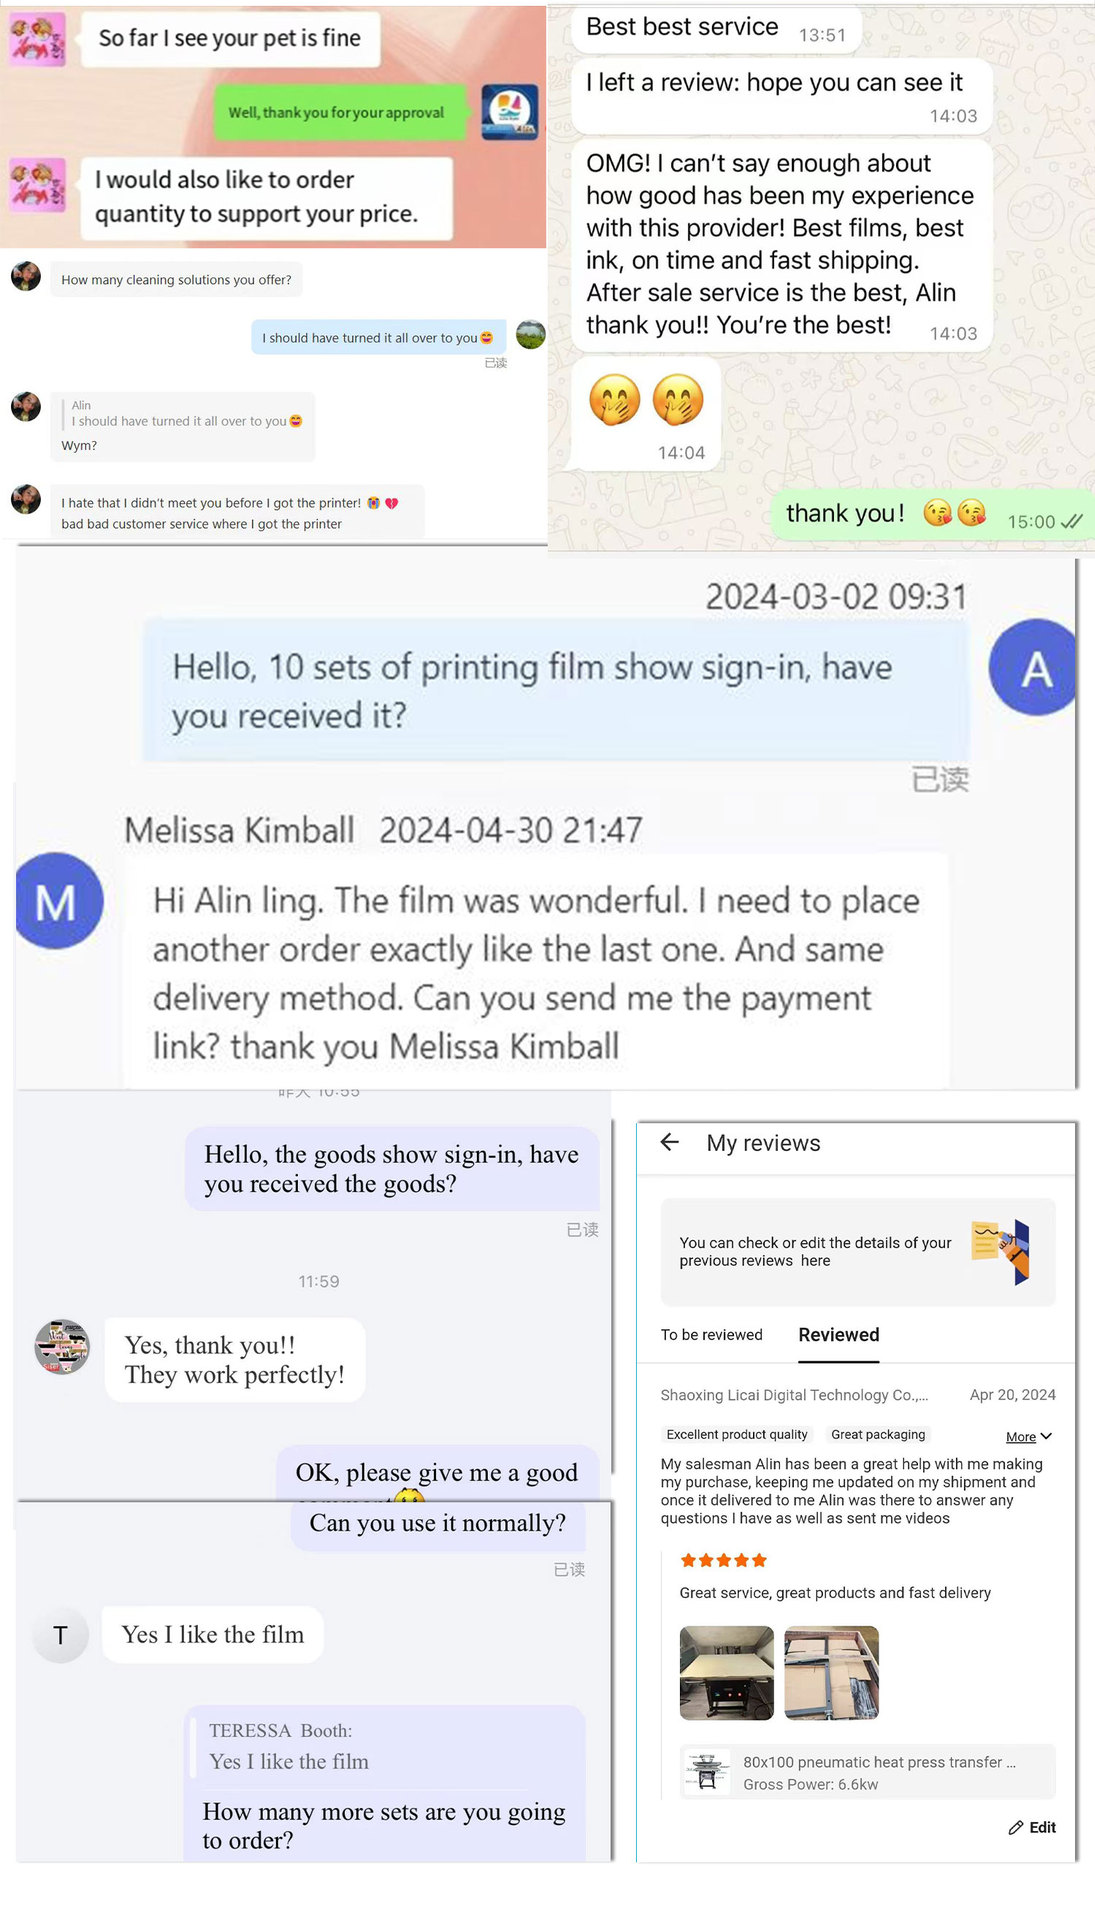Click the read-receipt checkmarks on thank you message

(1071, 521)
